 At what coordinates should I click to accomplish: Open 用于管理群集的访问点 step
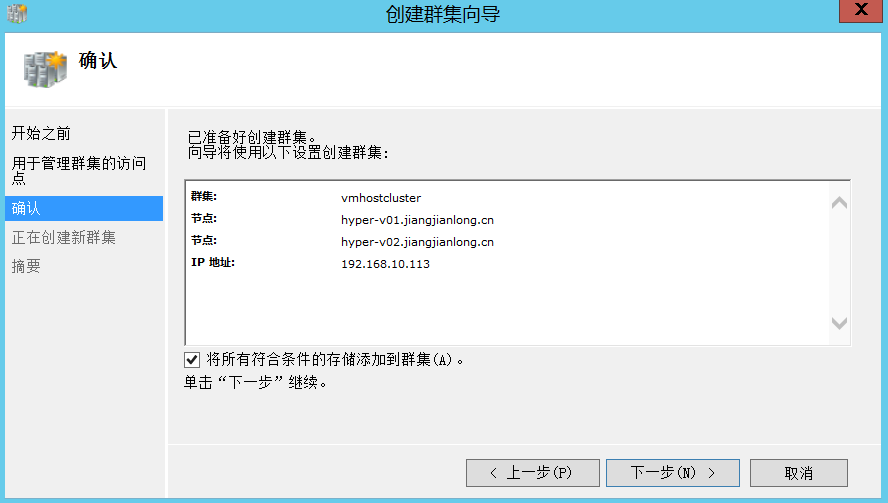(79, 170)
